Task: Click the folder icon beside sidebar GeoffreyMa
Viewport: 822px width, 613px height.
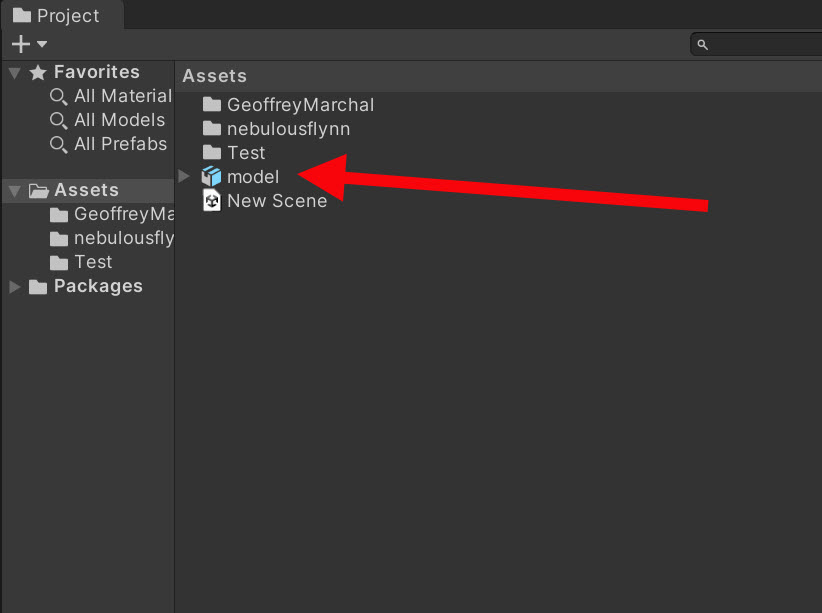Action: click(x=59, y=215)
